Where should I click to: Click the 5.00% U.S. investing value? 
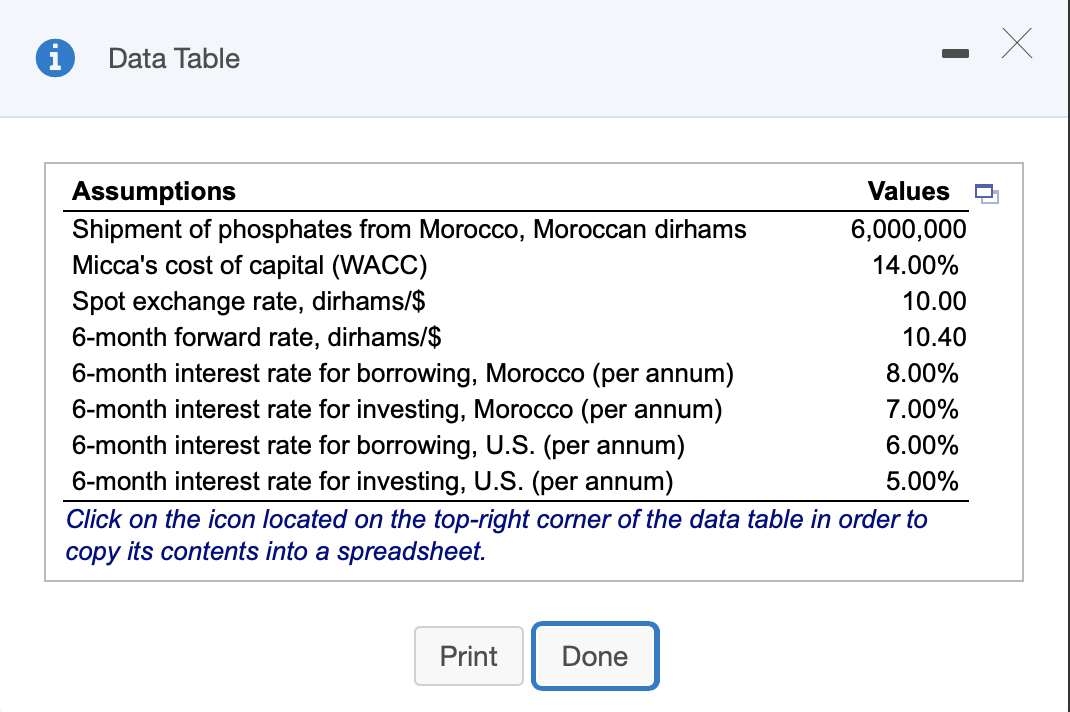(922, 481)
